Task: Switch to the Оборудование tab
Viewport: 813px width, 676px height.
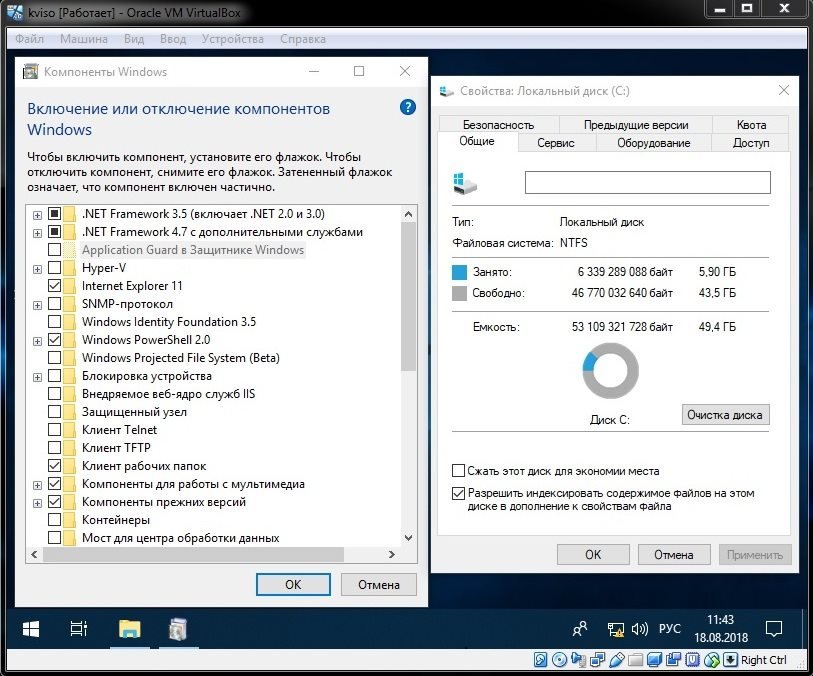Action: tap(653, 143)
